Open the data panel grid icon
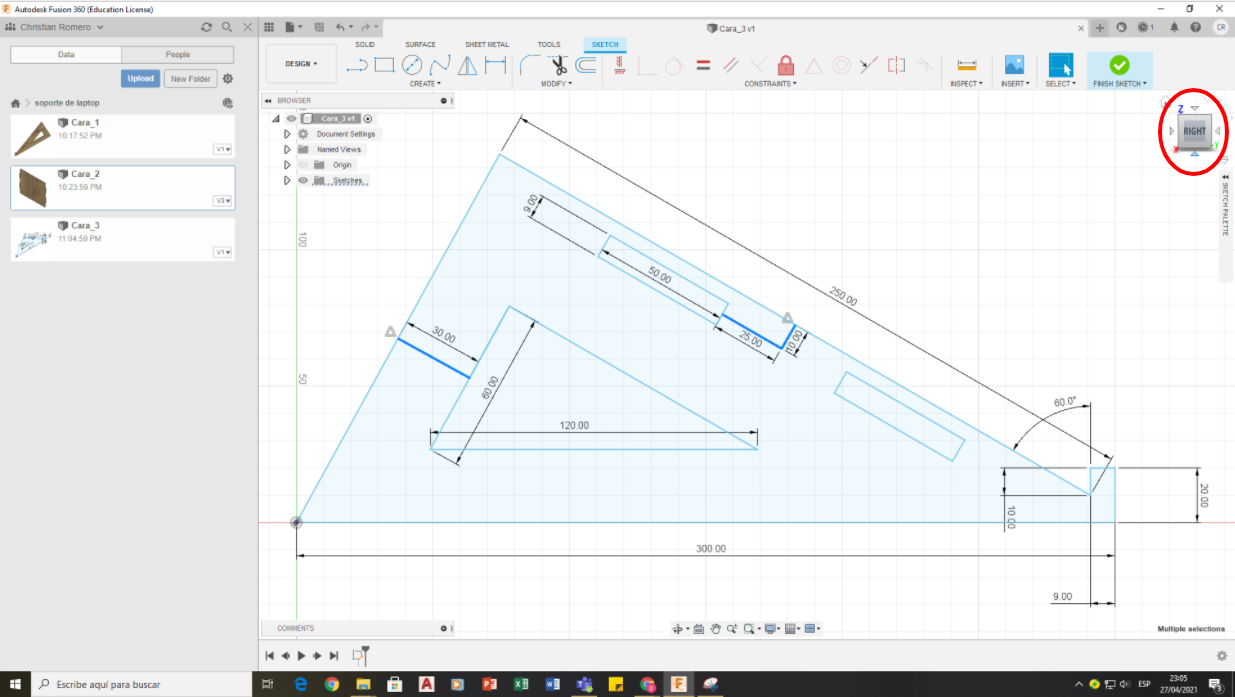Screen dimensions: 1235x697 point(269,27)
